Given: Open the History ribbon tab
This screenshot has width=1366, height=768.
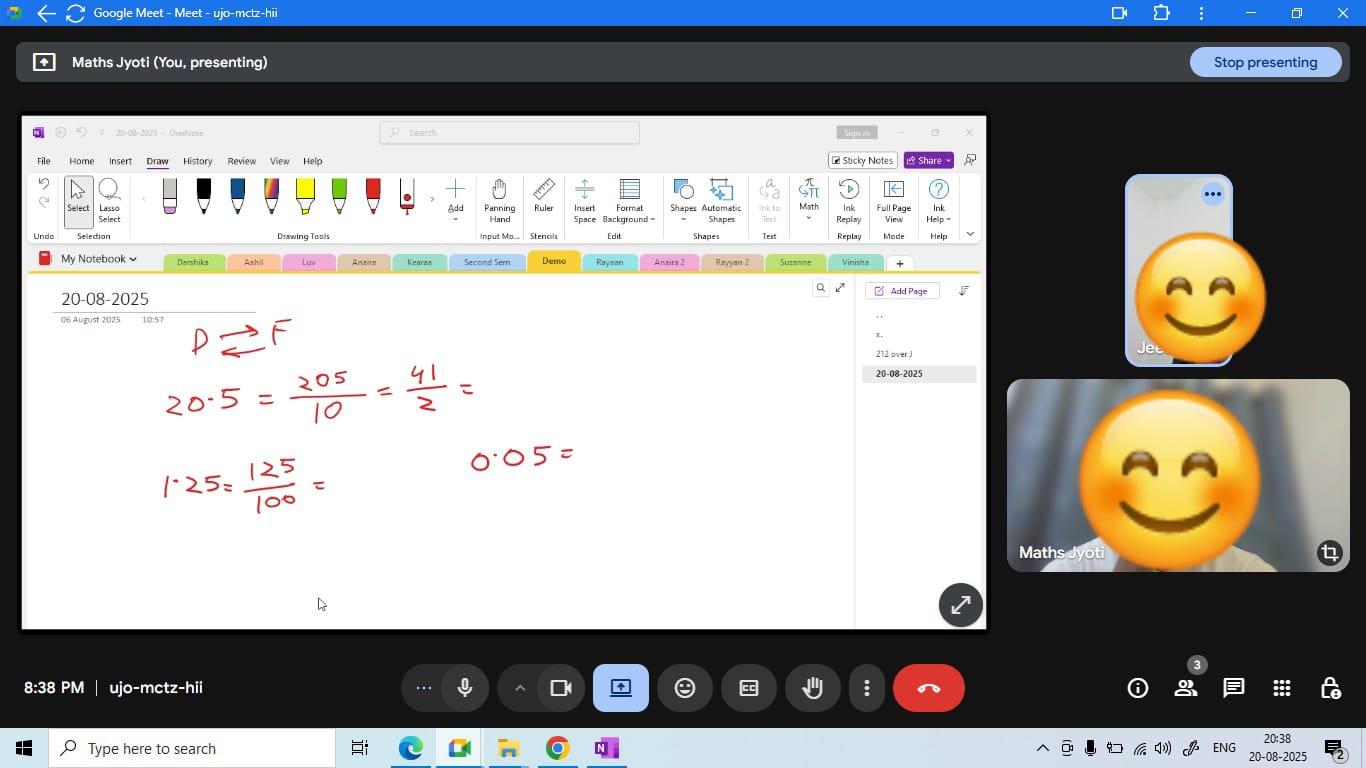Looking at the screenshot, I should [x=197, y=161].
